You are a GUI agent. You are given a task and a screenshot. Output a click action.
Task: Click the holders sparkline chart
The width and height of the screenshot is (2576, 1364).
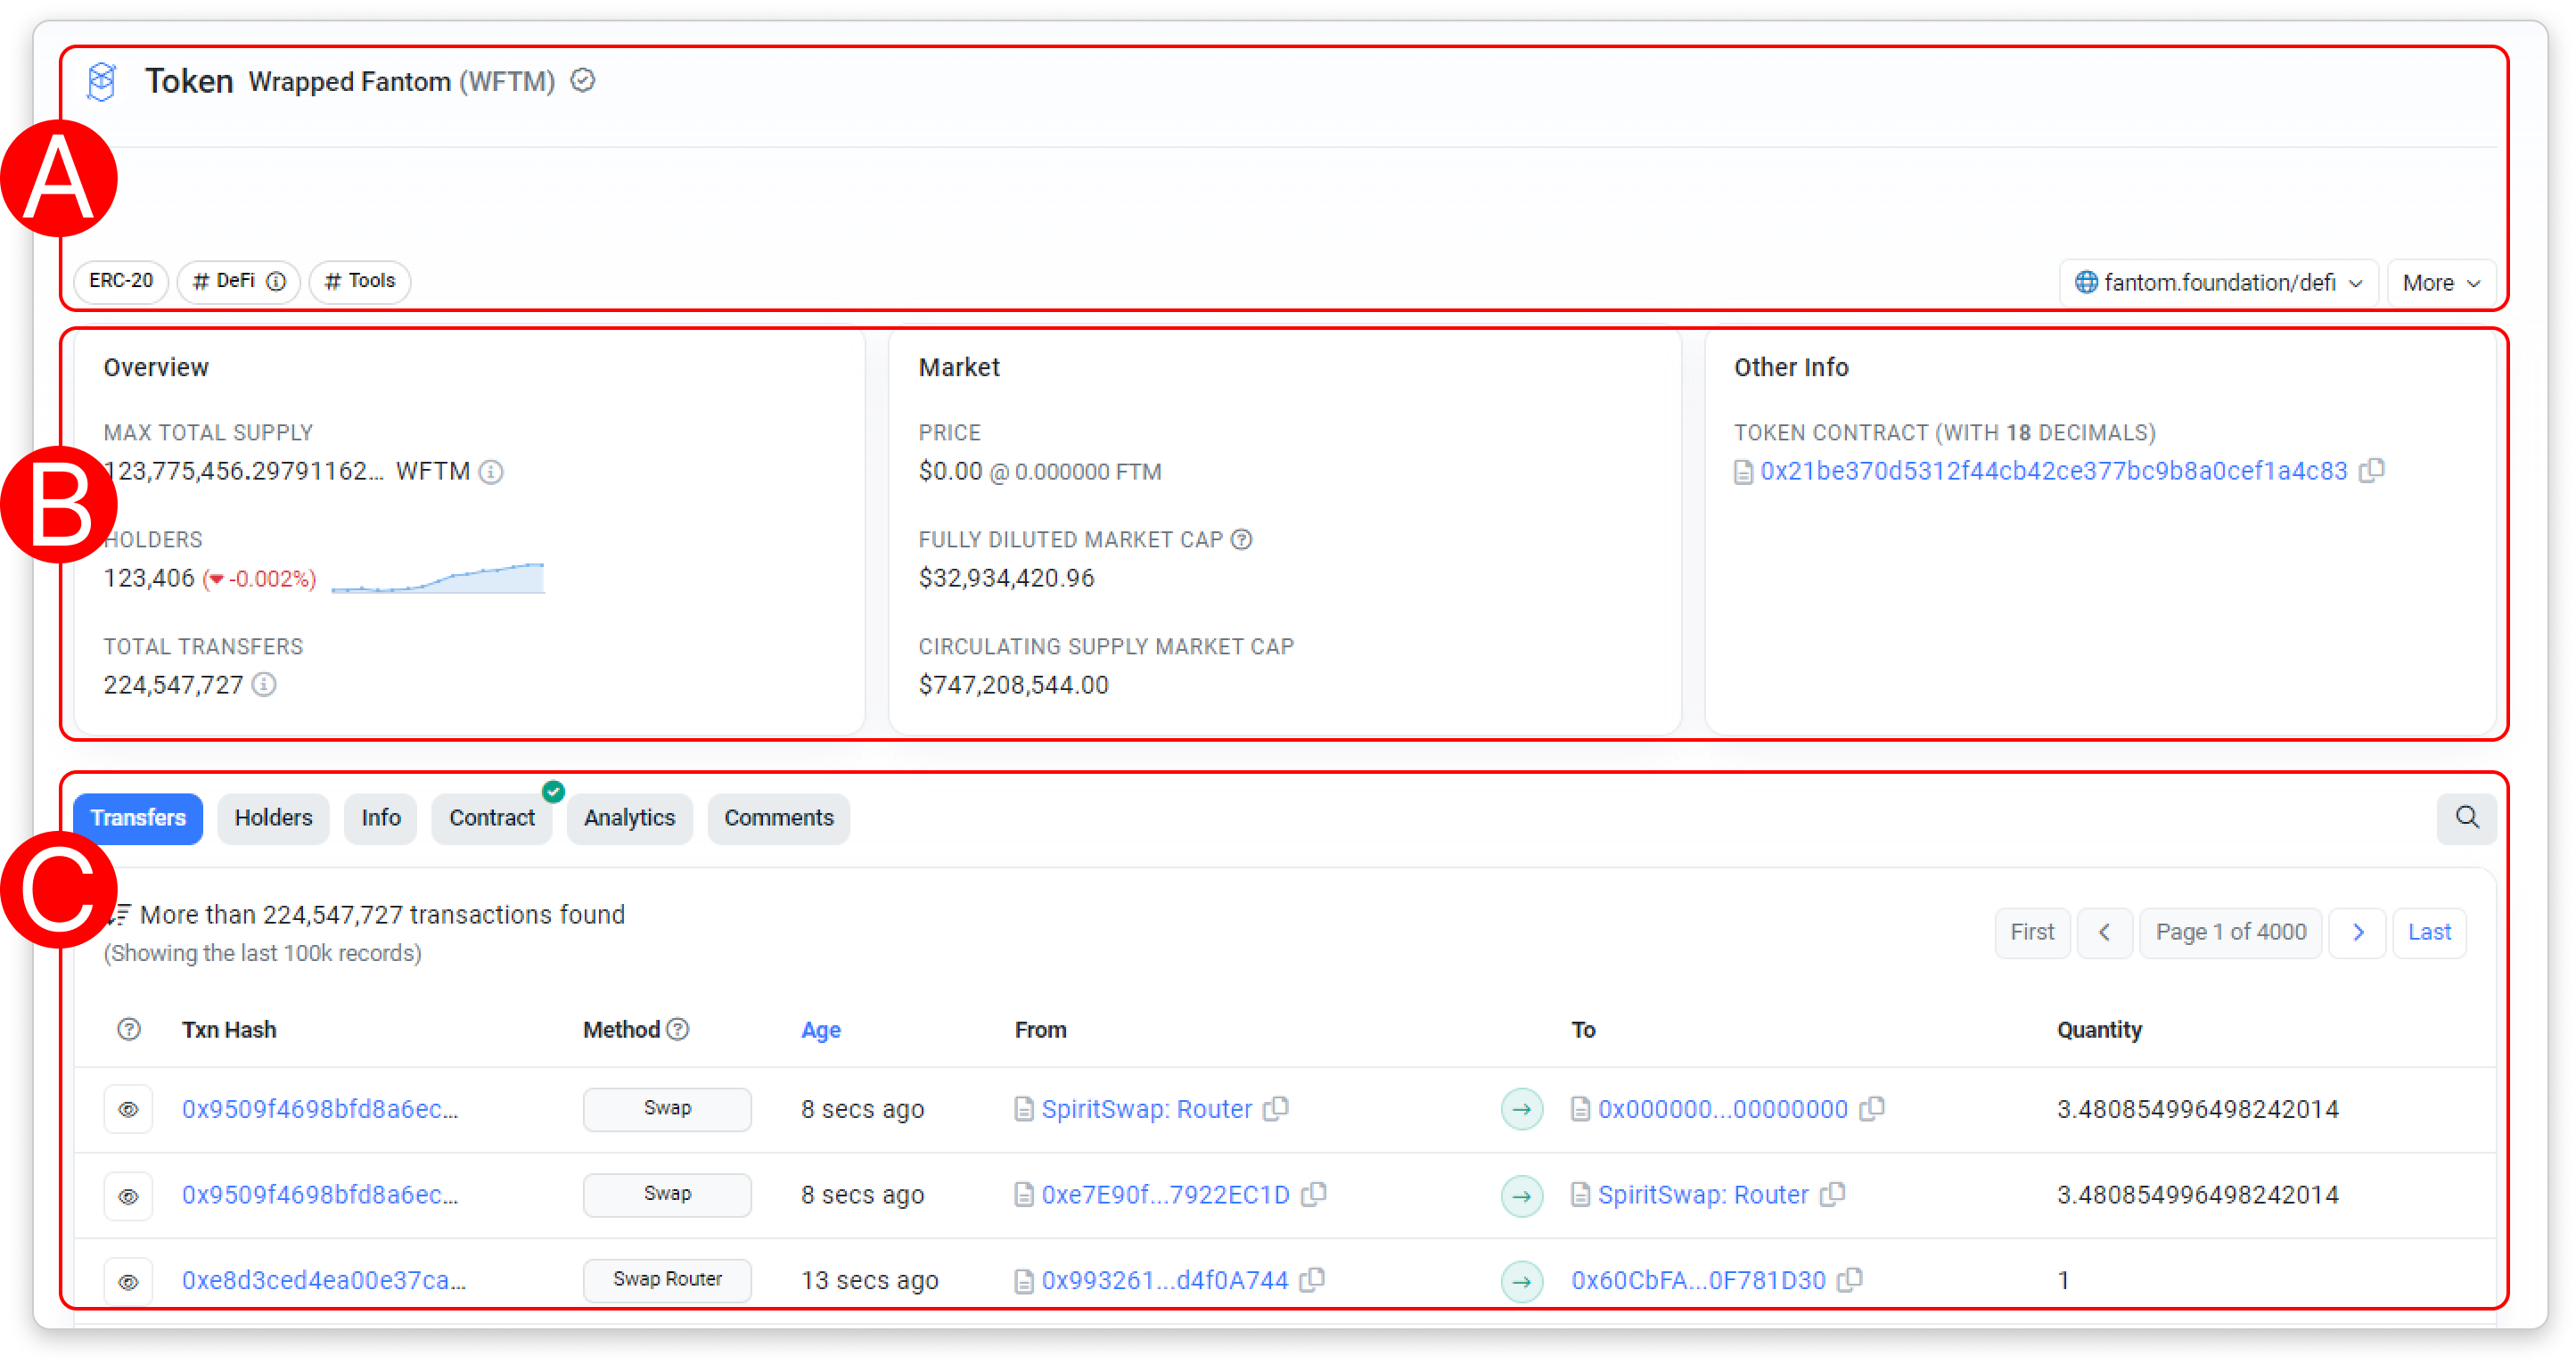(438, 578)
